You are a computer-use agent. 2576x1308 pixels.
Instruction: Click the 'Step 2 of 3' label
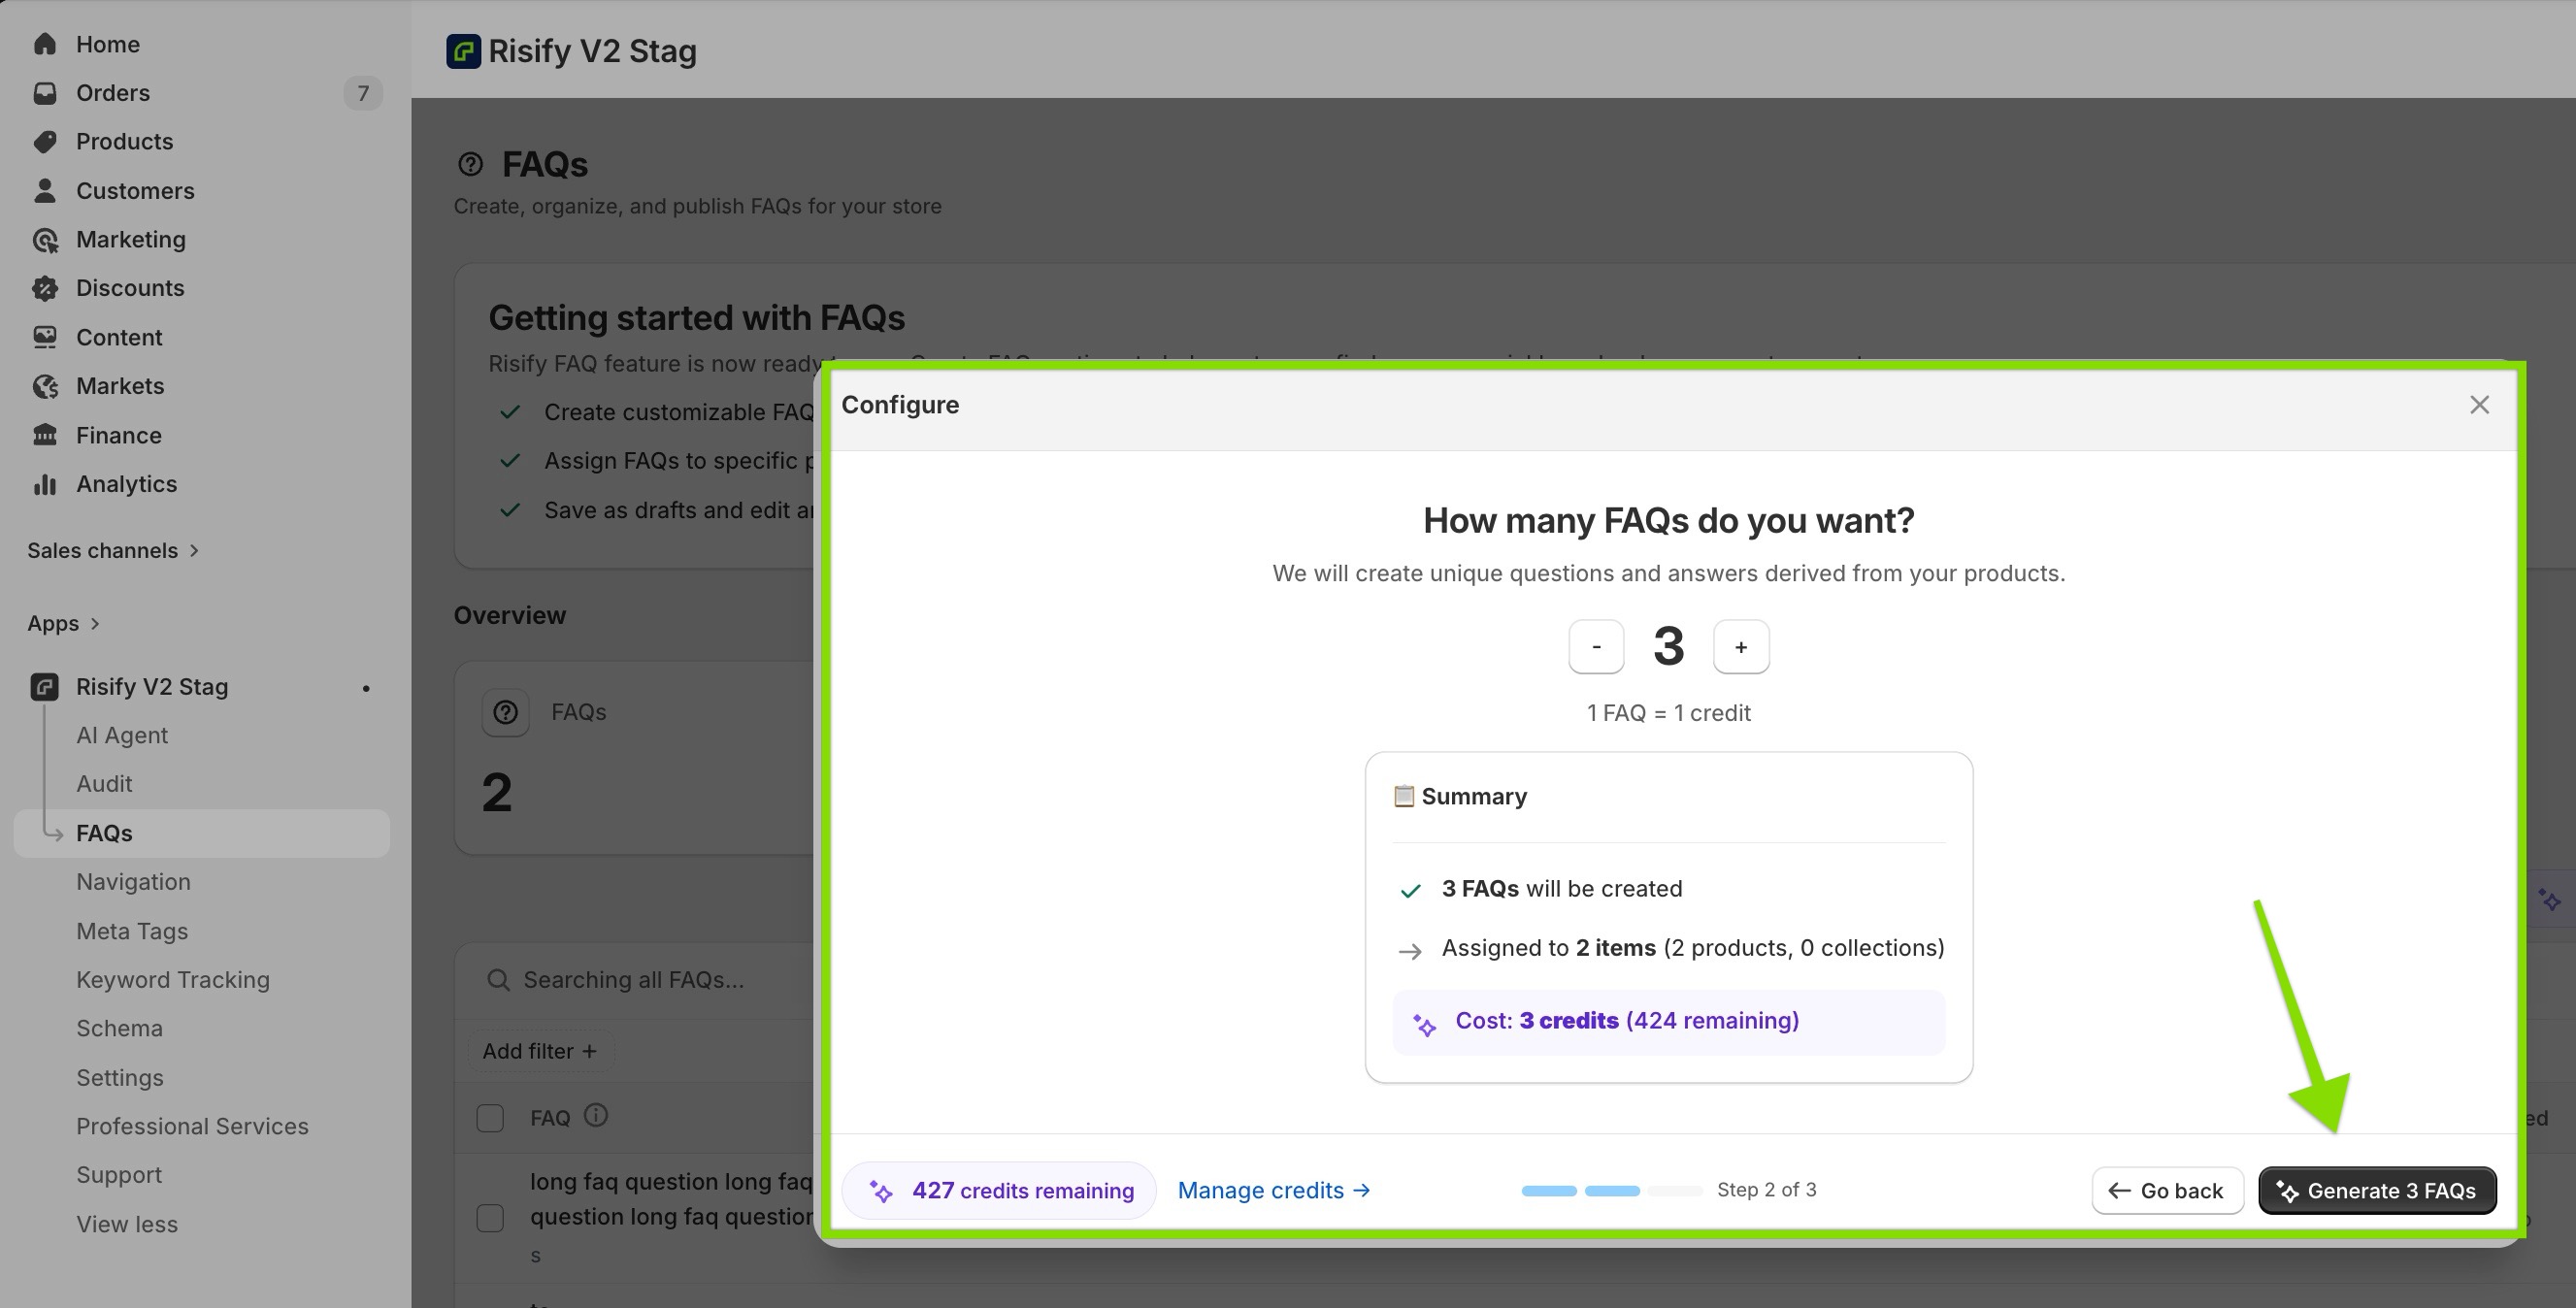[x=1766, y=1190]
